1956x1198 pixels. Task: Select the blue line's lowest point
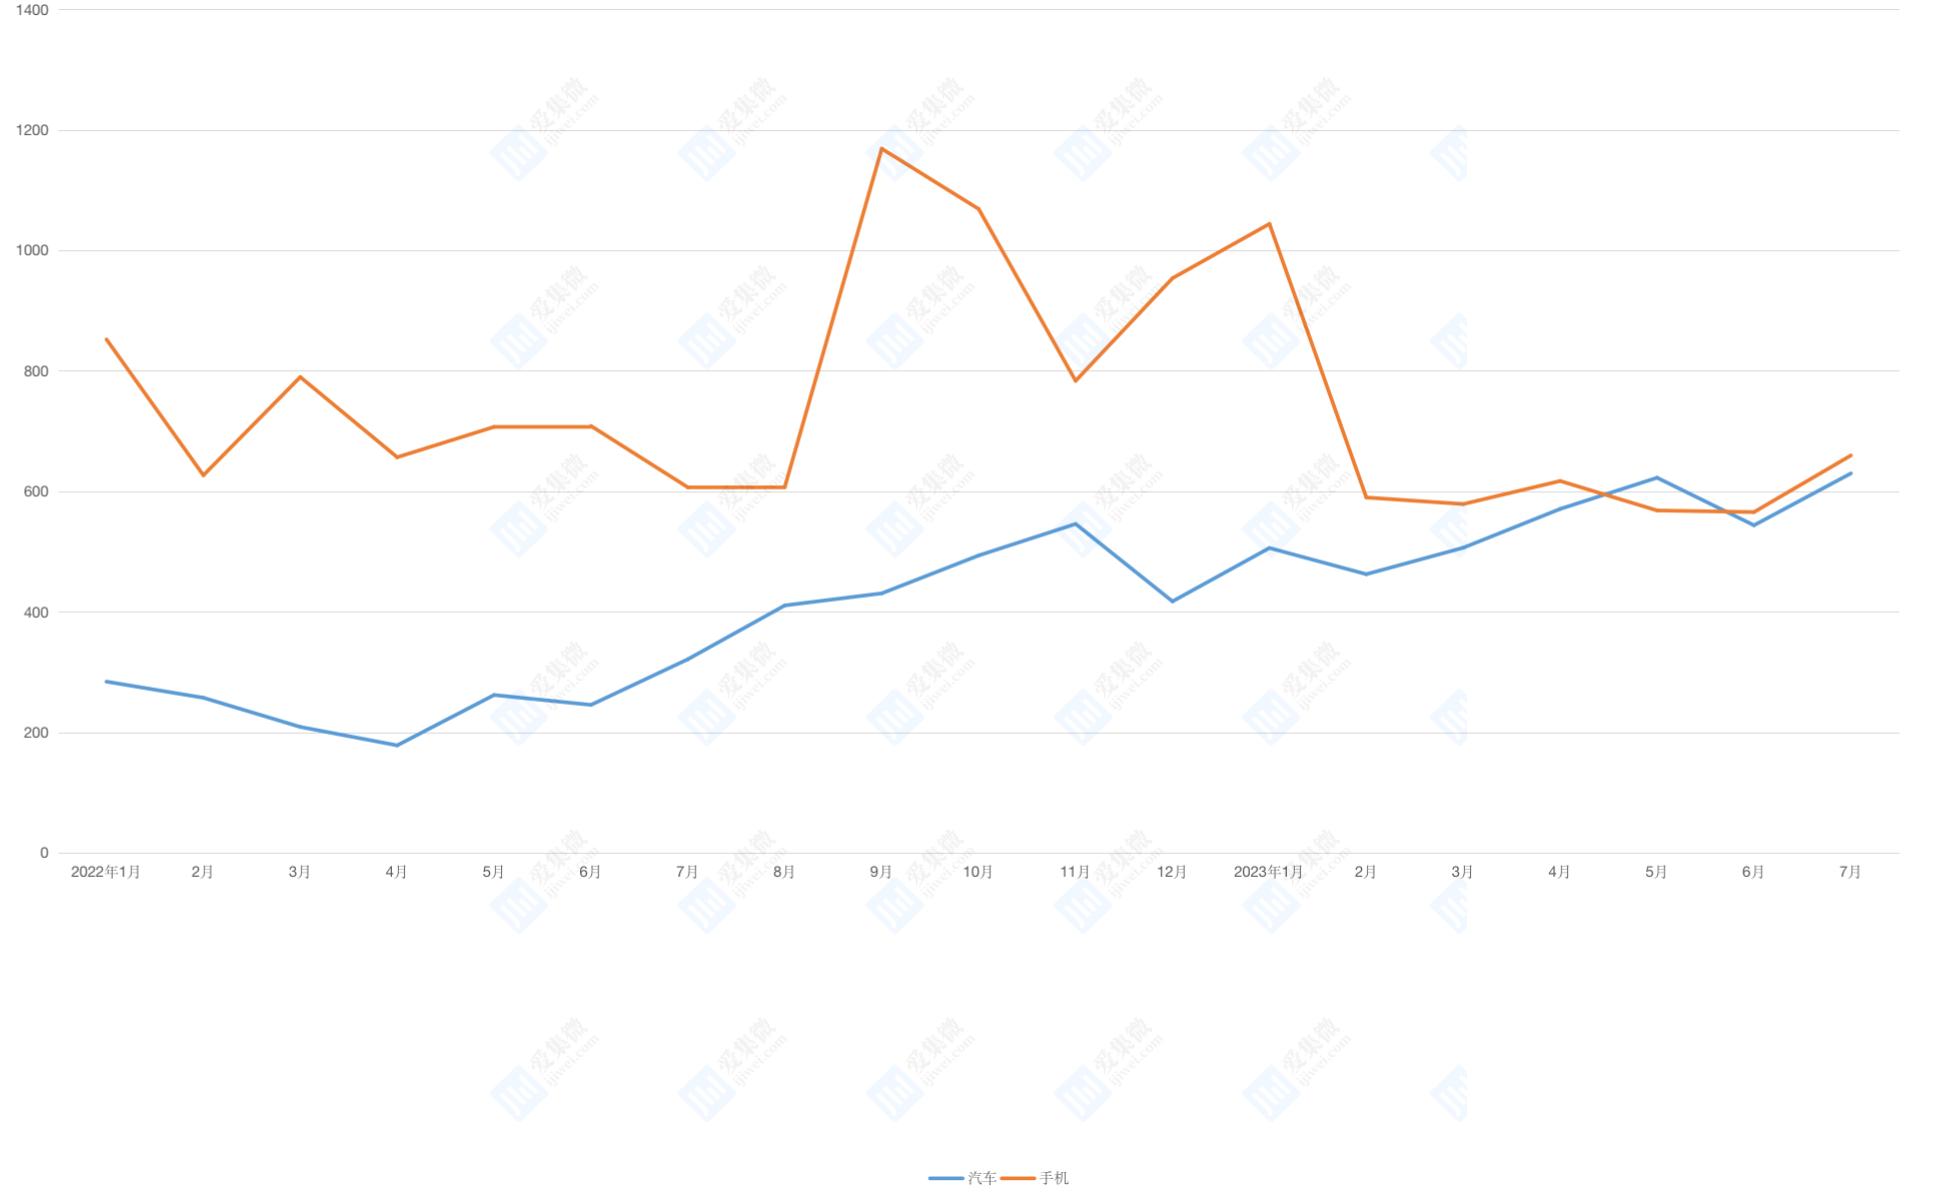[397, 745]
